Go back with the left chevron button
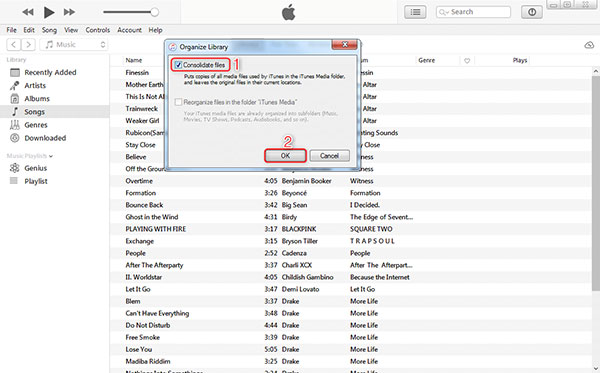600x373 pixels. tap(13, 45)
